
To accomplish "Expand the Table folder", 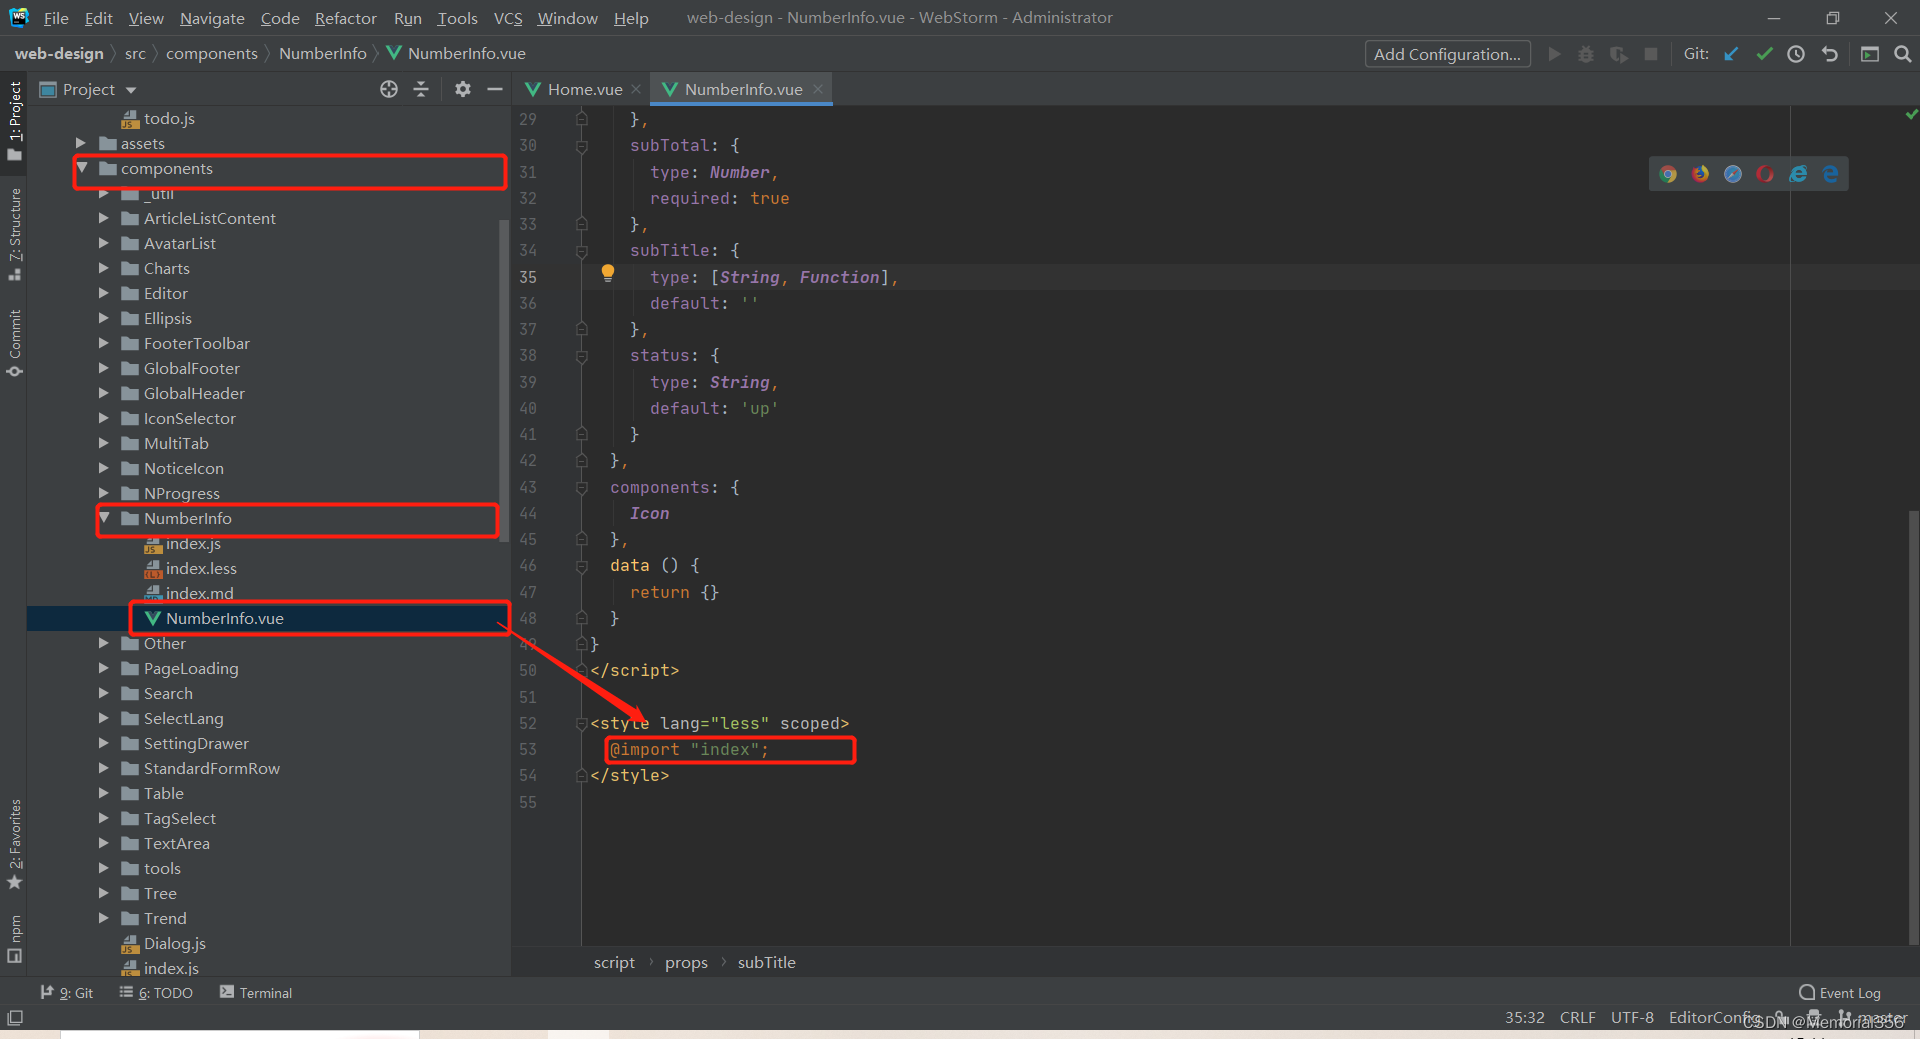I will (x=103, y=793).
